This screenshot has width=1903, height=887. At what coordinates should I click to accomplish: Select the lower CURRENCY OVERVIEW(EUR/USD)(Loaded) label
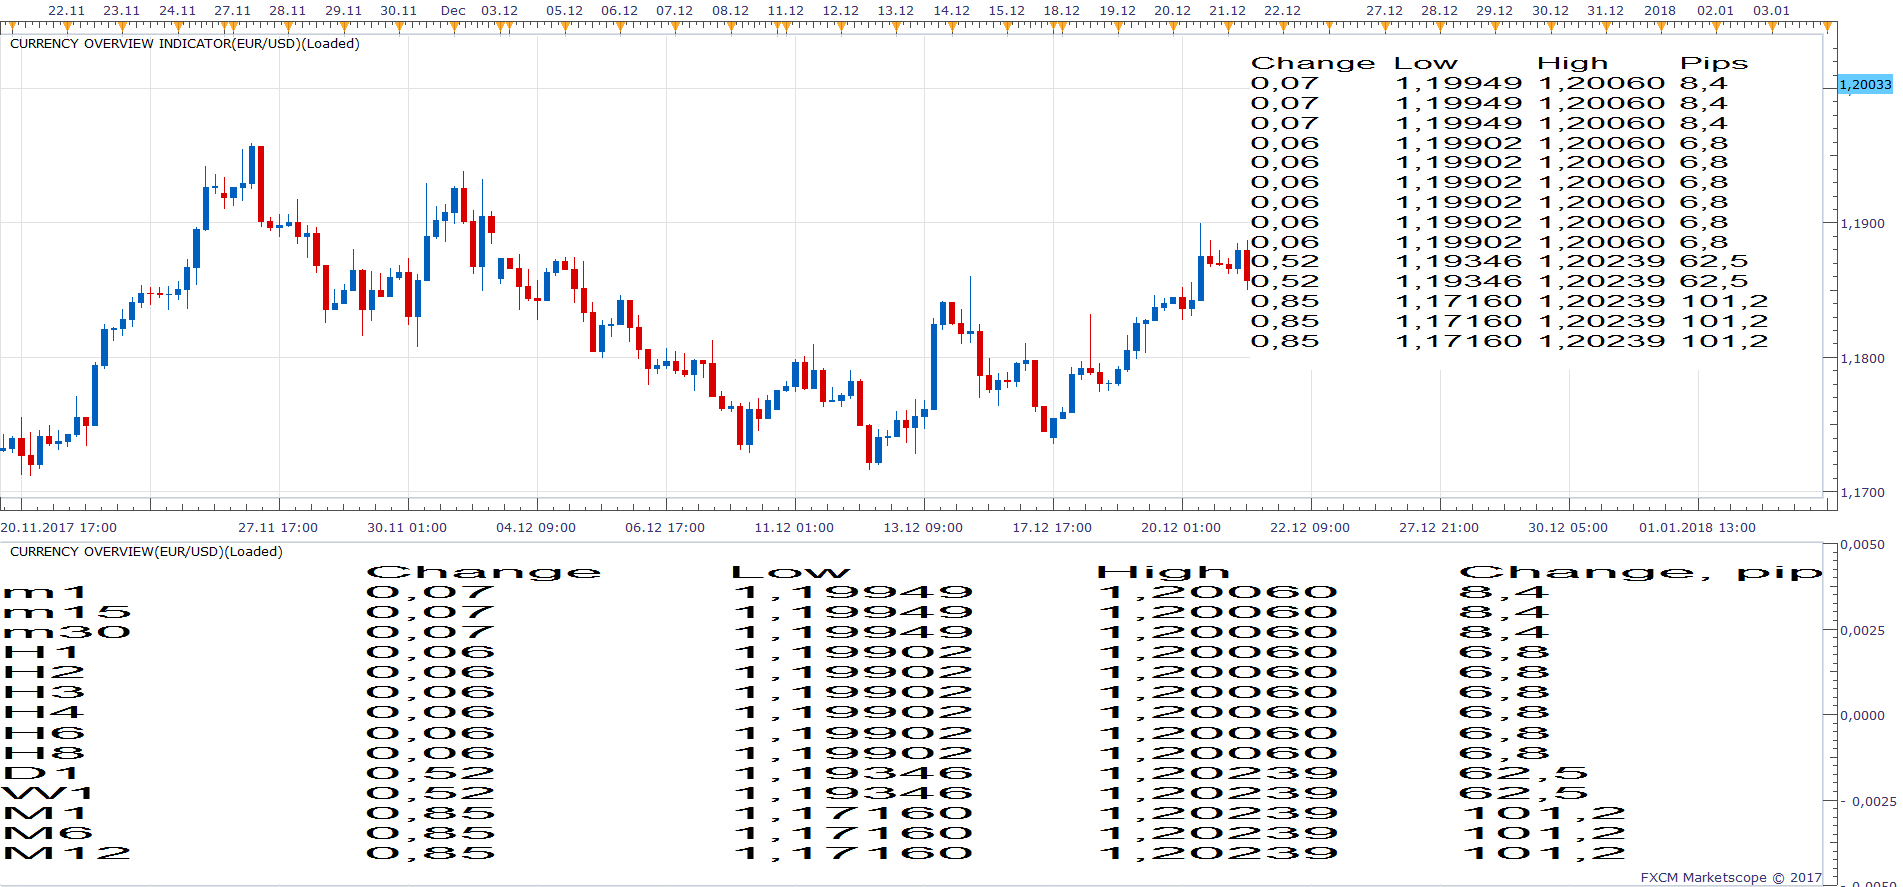coord(146,552)
